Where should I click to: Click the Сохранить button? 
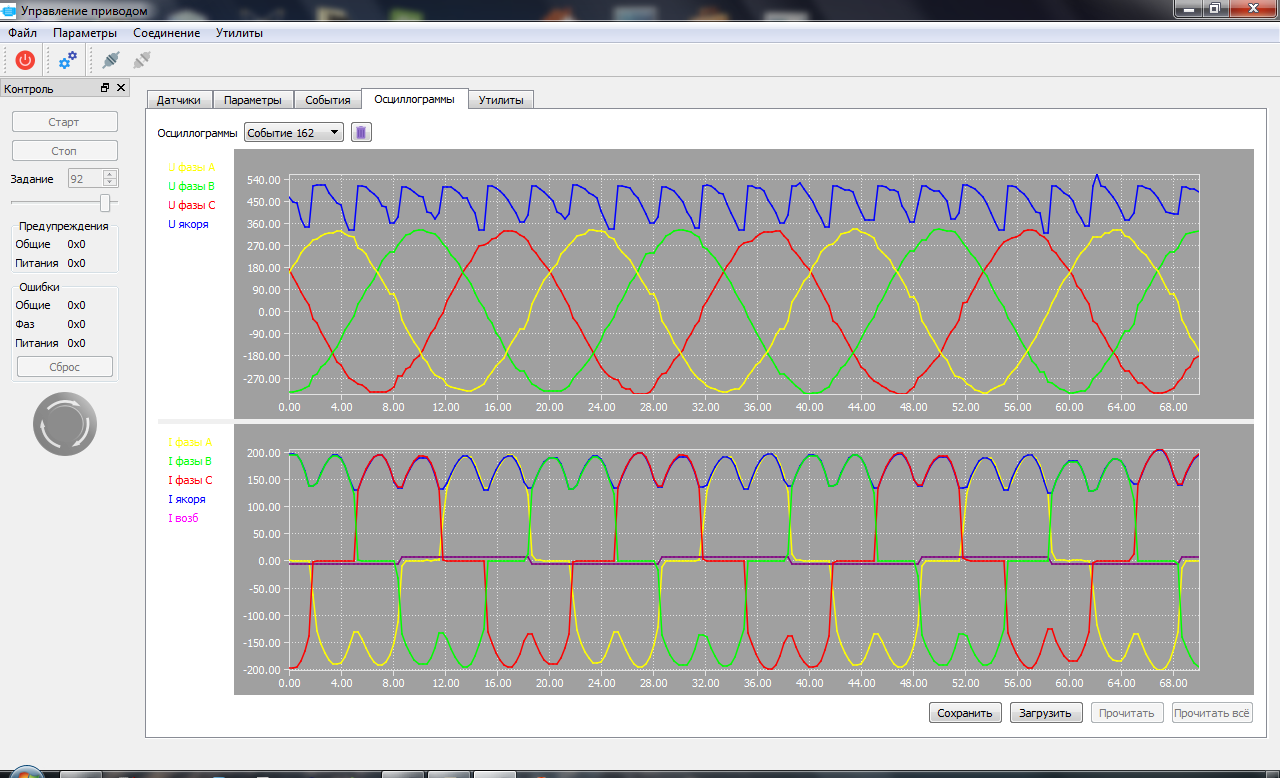tap(965, 713)
